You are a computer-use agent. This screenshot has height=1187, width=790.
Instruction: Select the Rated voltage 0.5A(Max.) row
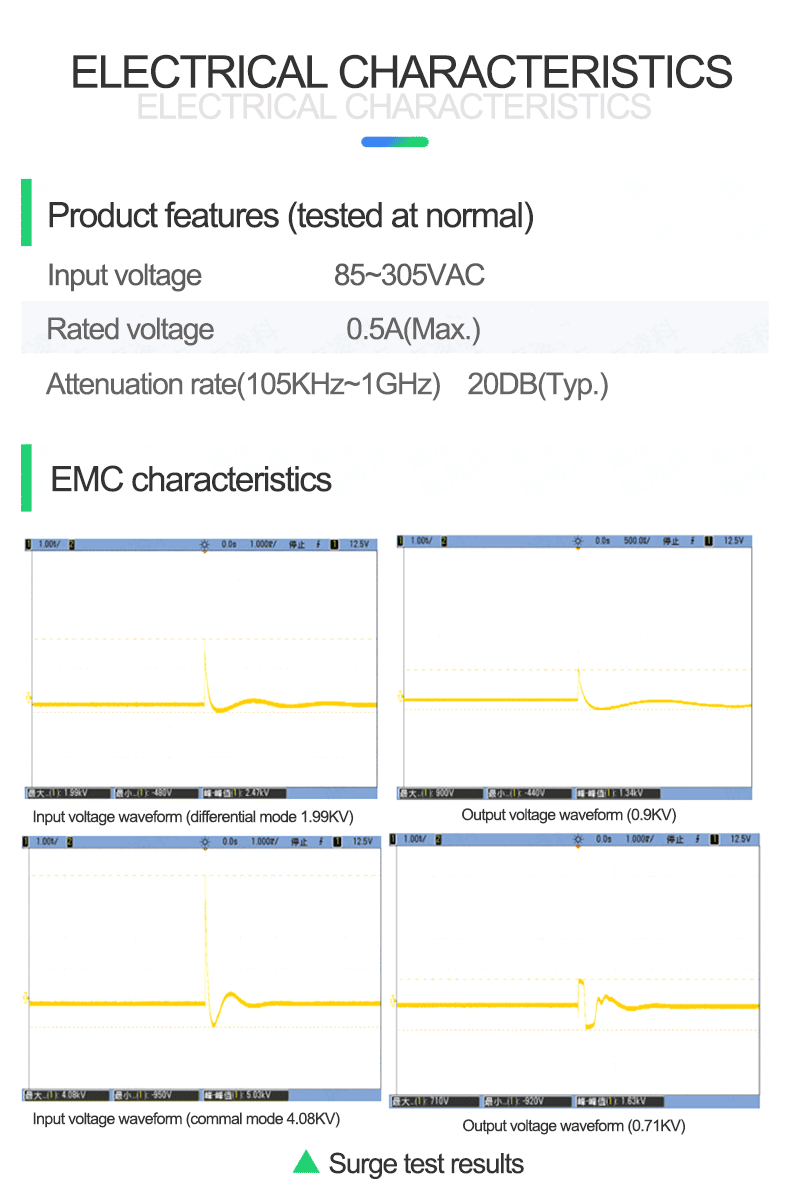(394, 328)
